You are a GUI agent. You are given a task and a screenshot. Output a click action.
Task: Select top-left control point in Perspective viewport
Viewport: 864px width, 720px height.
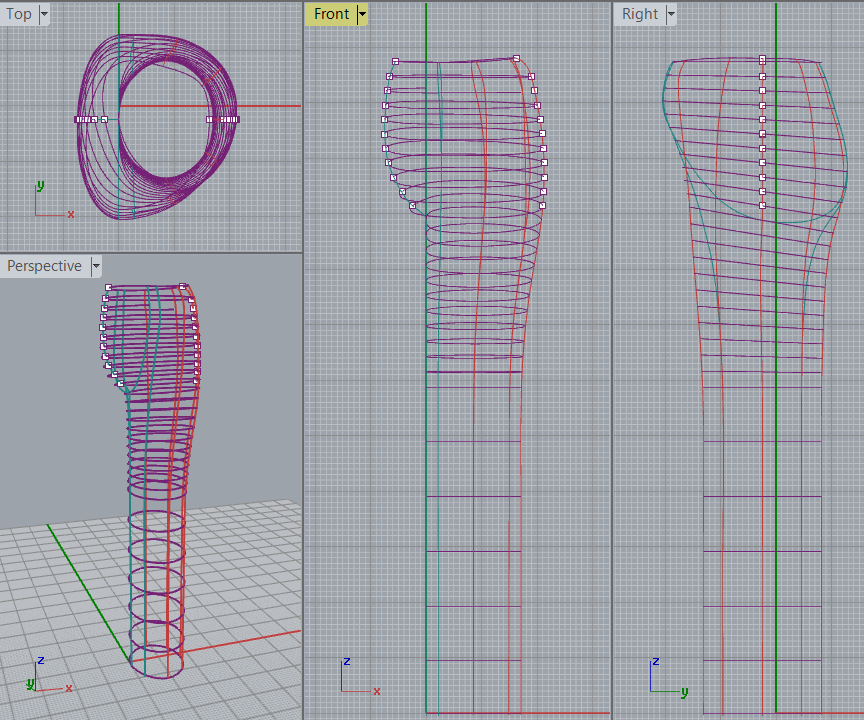tap(107, 287)
